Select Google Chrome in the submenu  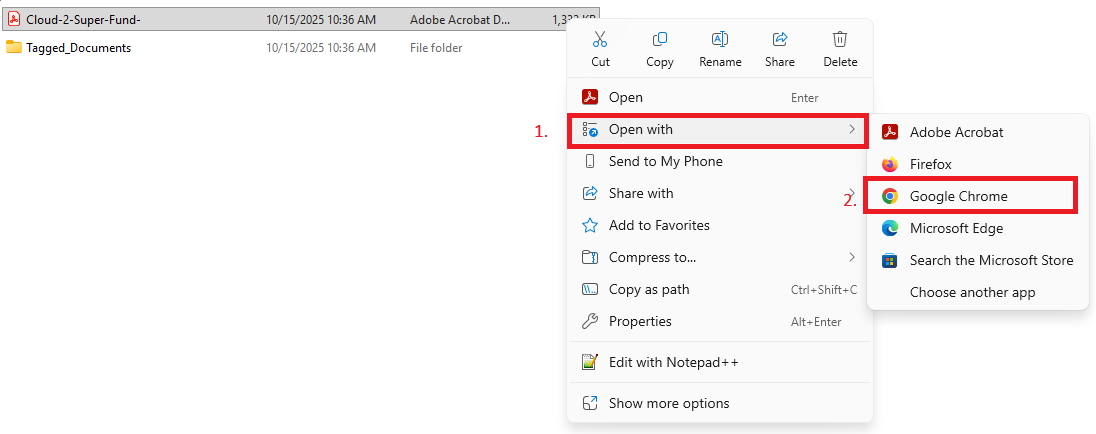[x=958, y=196]
